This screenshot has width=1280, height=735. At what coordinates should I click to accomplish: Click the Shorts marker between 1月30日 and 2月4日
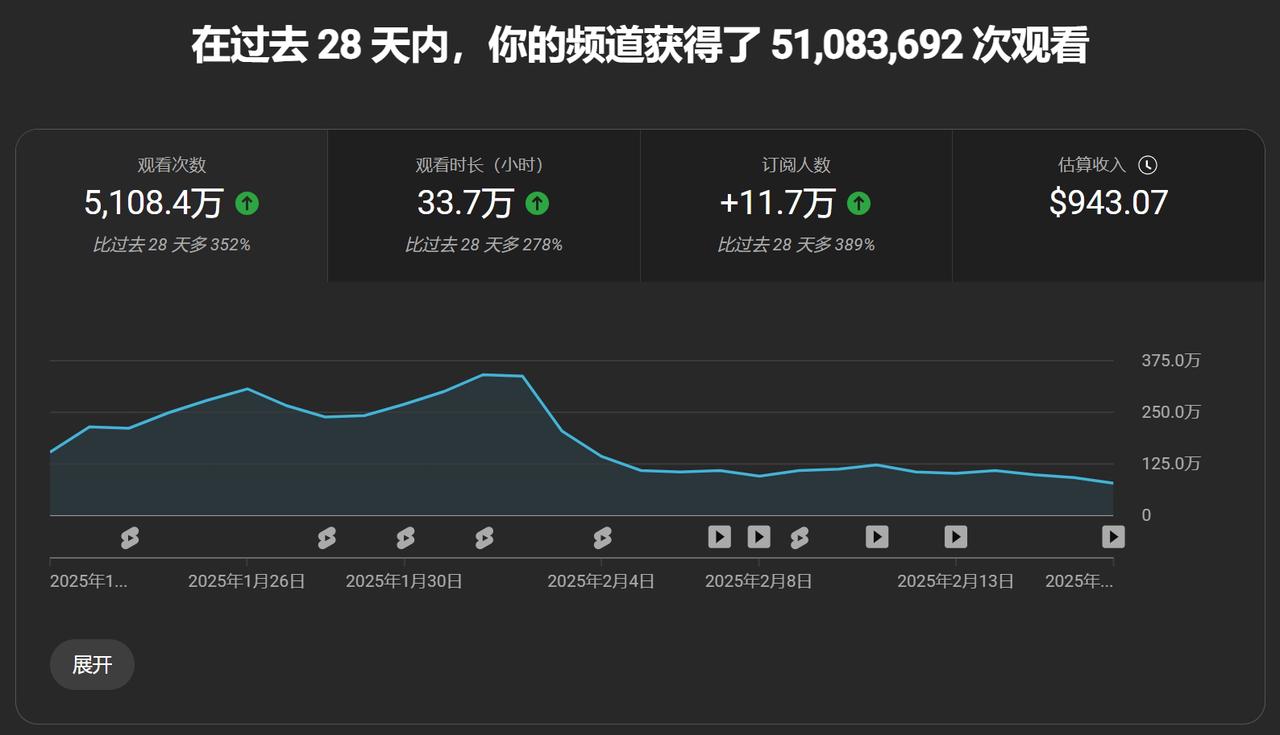click(x=484, y=538)
